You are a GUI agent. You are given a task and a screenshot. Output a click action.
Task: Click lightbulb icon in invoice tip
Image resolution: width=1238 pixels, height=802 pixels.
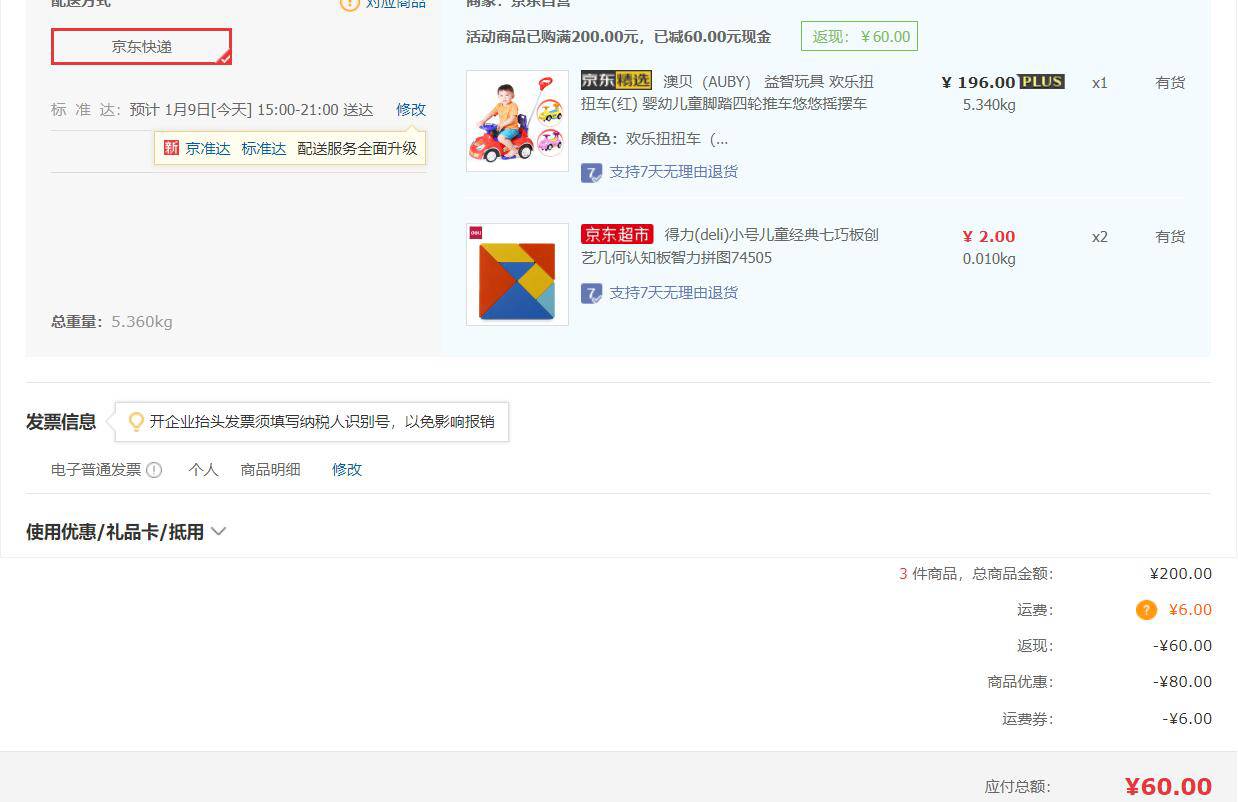[136, 422]
